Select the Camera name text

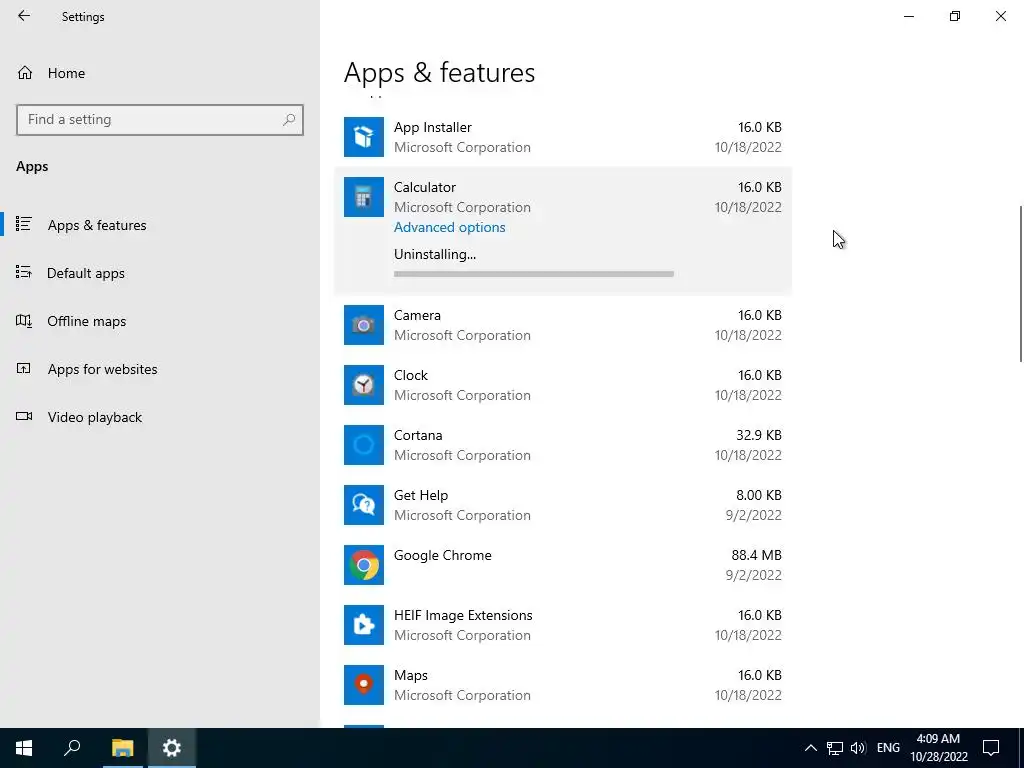coord(417,315)
